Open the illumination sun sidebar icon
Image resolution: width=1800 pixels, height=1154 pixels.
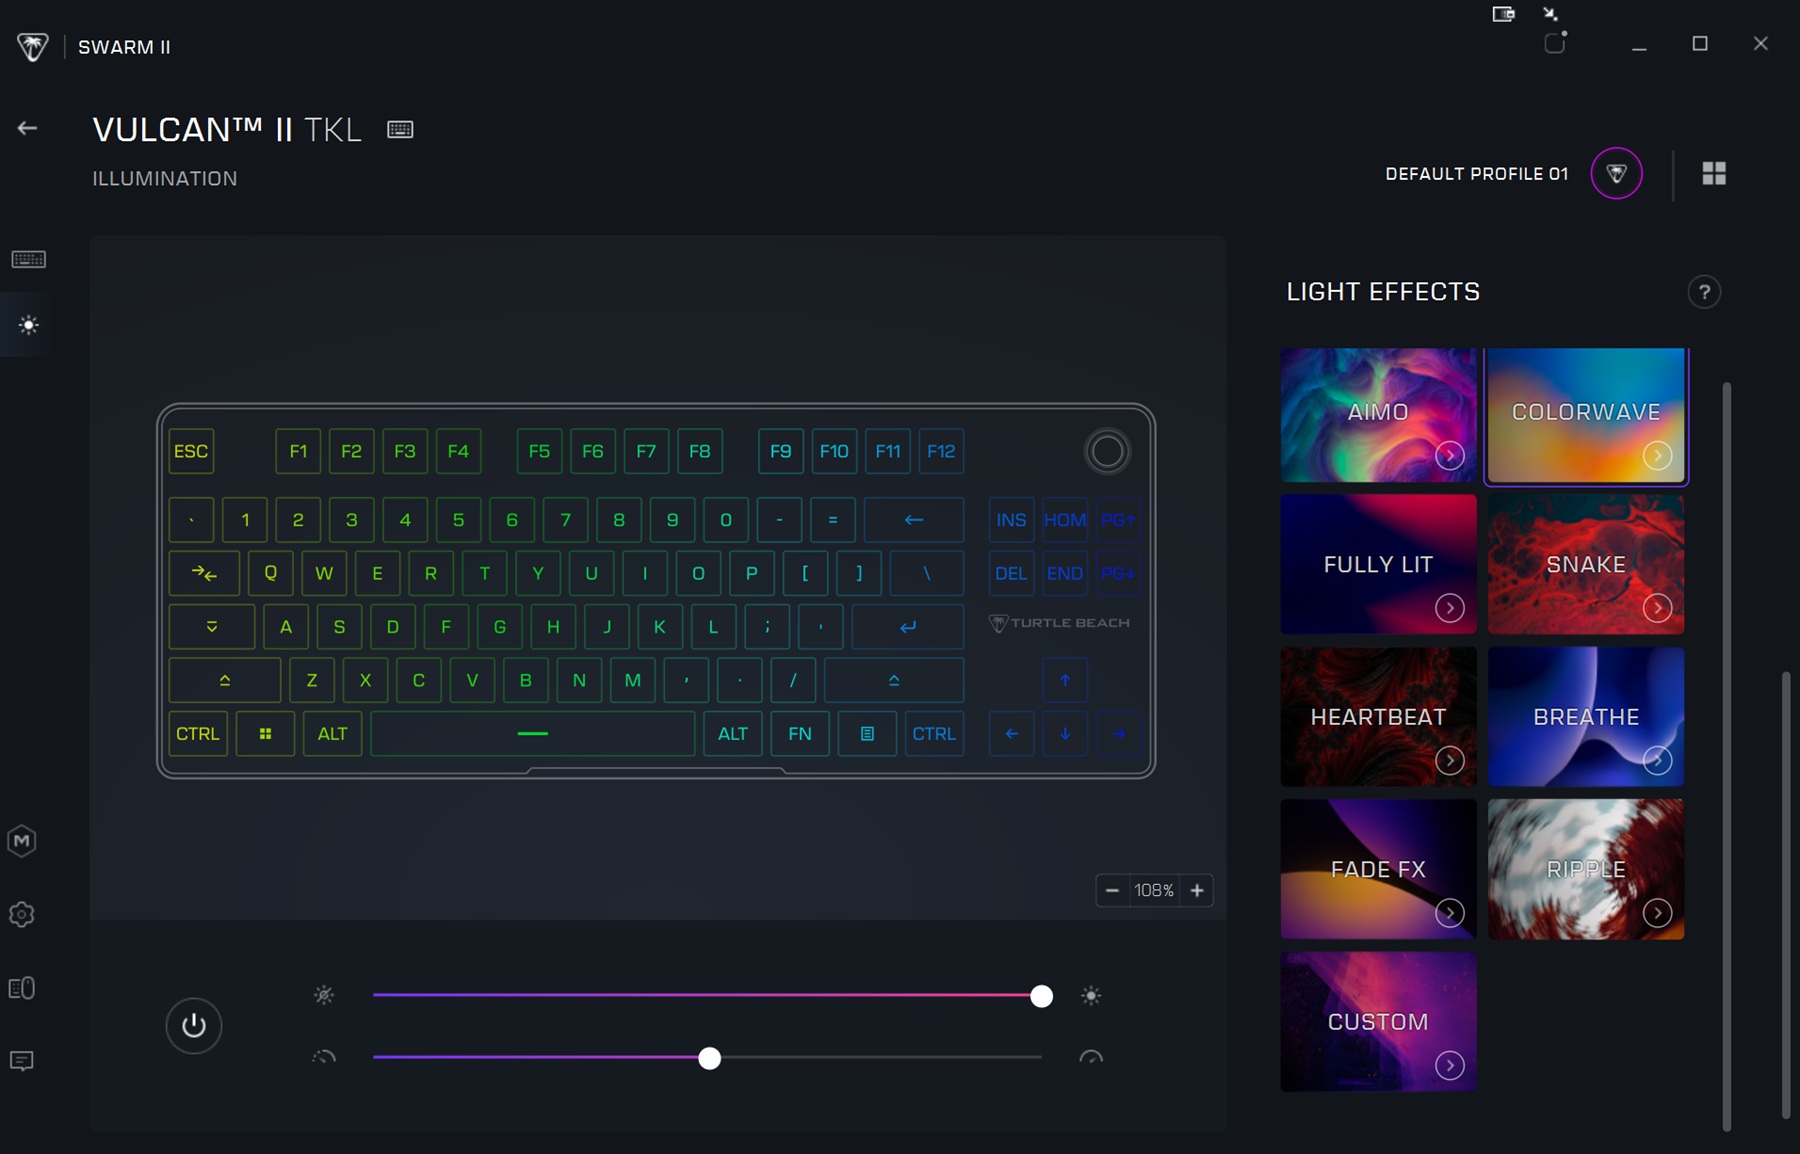pos(28,325)
